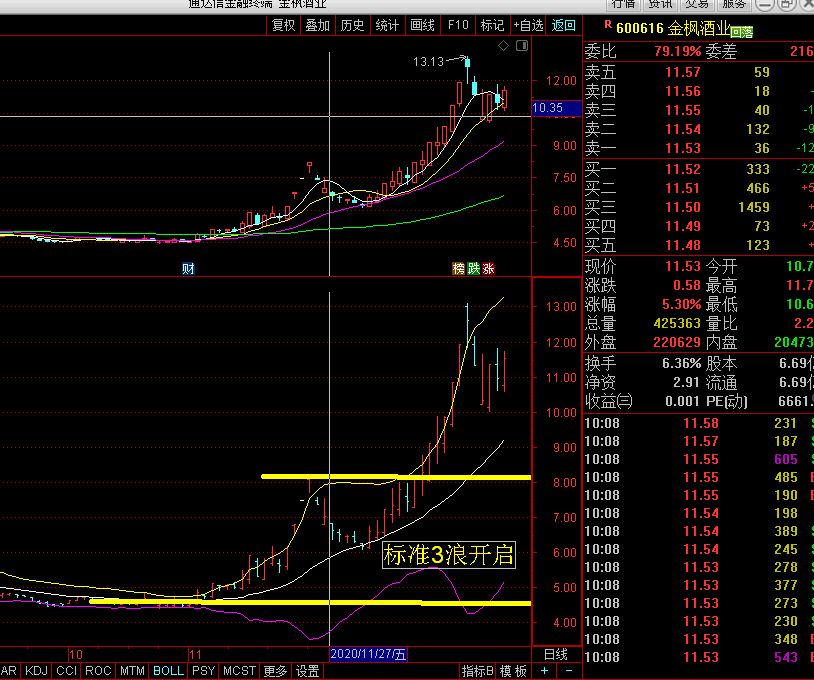Activate the 画线 drawing tool
814x680 pixels.
click(422, 25)
